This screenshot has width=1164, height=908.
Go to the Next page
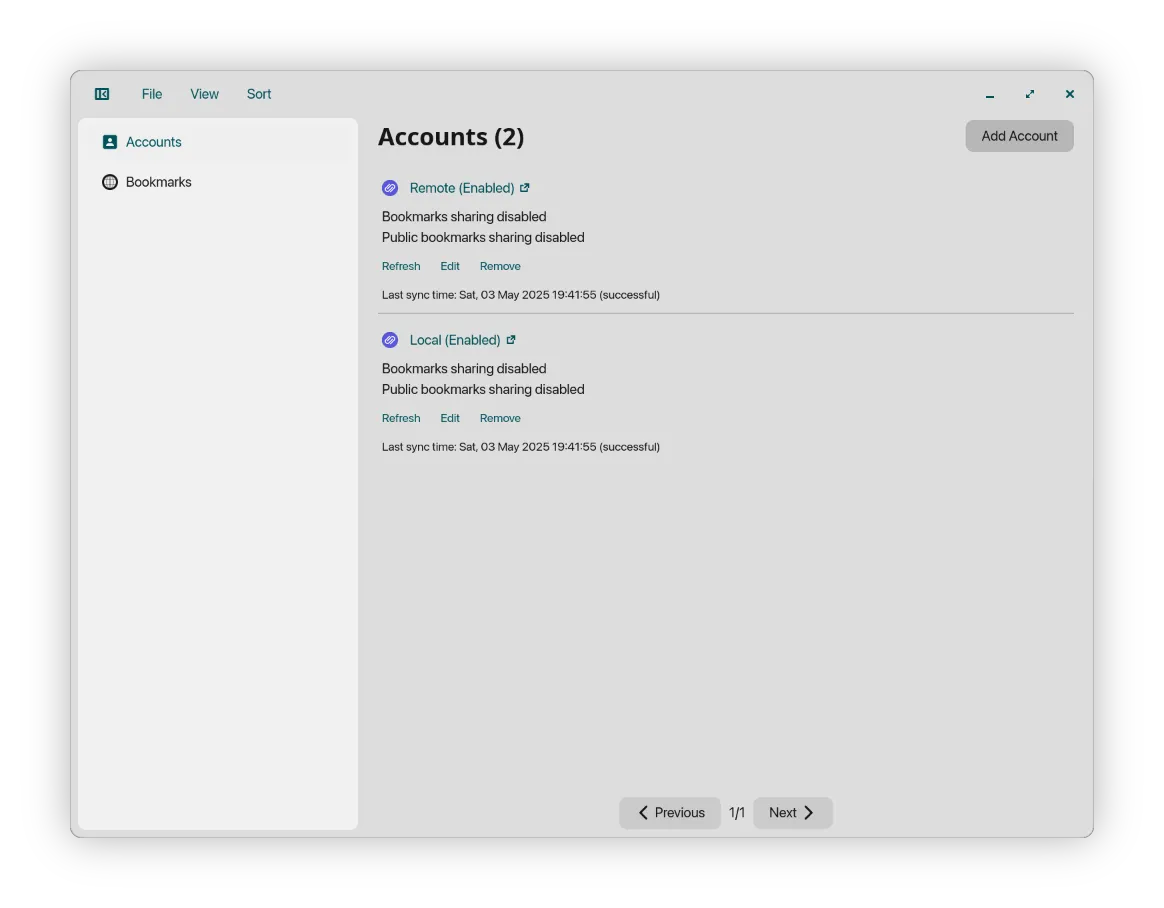(x=792, y=813)
